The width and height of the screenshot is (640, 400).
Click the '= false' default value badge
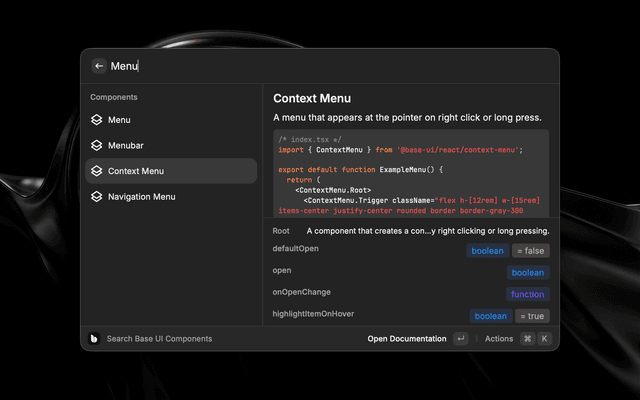coord(530,251)
